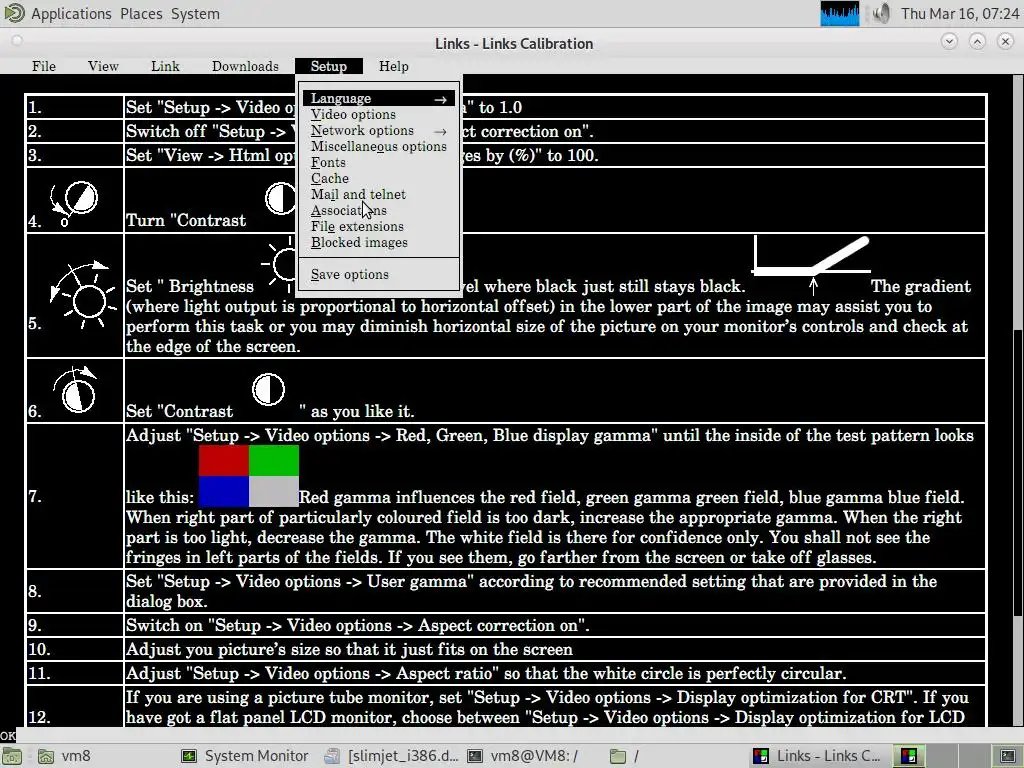Viewport: 1024px width, 768px height.
Task: Click the green field of test pattern
Action: coord(274,460)
